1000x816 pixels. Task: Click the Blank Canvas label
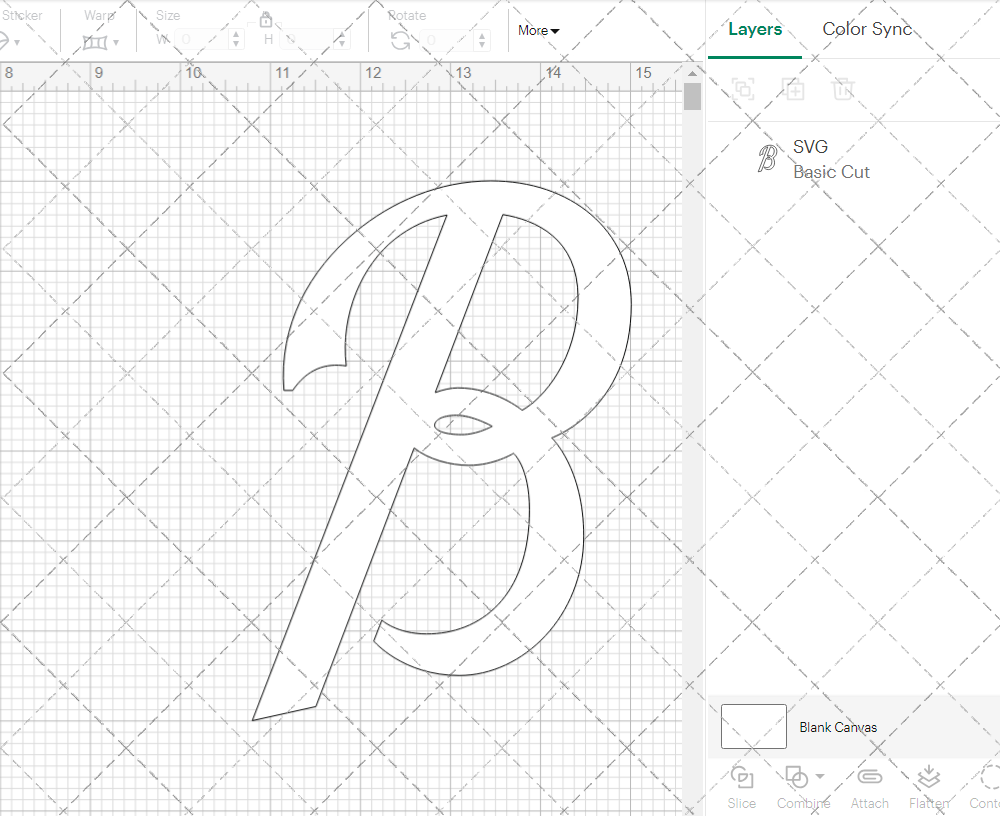click(838, 727)
